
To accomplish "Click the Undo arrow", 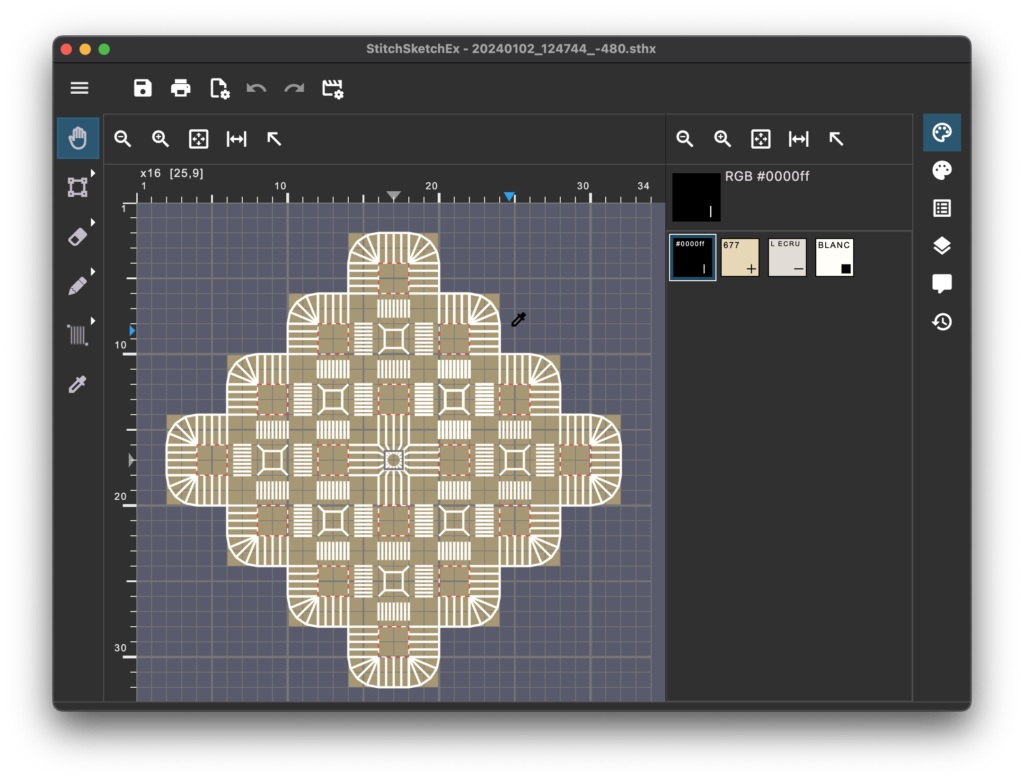I will click(x=257, y=88).
